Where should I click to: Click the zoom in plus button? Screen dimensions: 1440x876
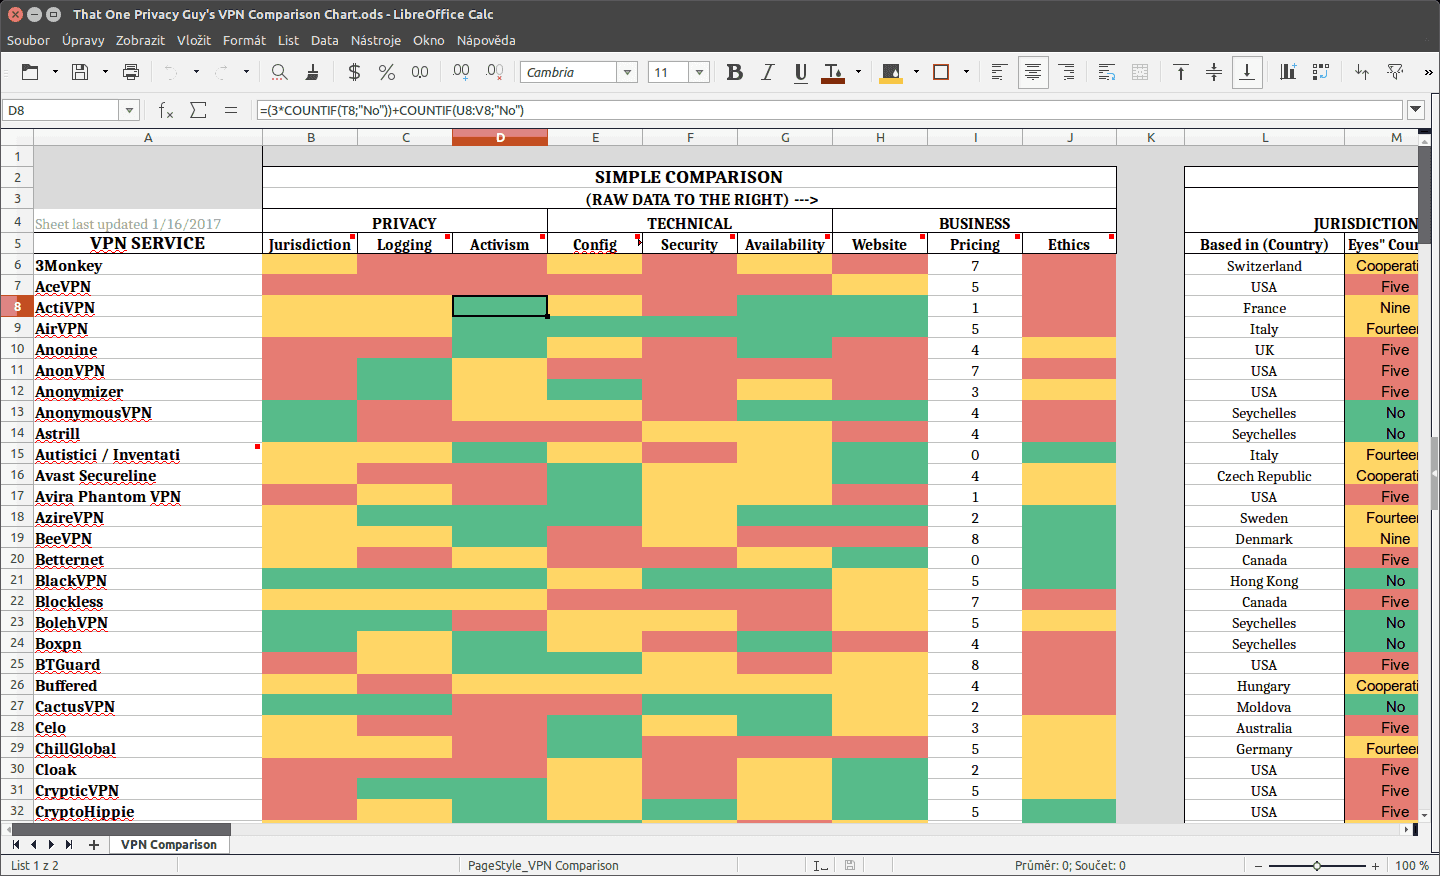pyautogui.click(x=1376, y=866)
